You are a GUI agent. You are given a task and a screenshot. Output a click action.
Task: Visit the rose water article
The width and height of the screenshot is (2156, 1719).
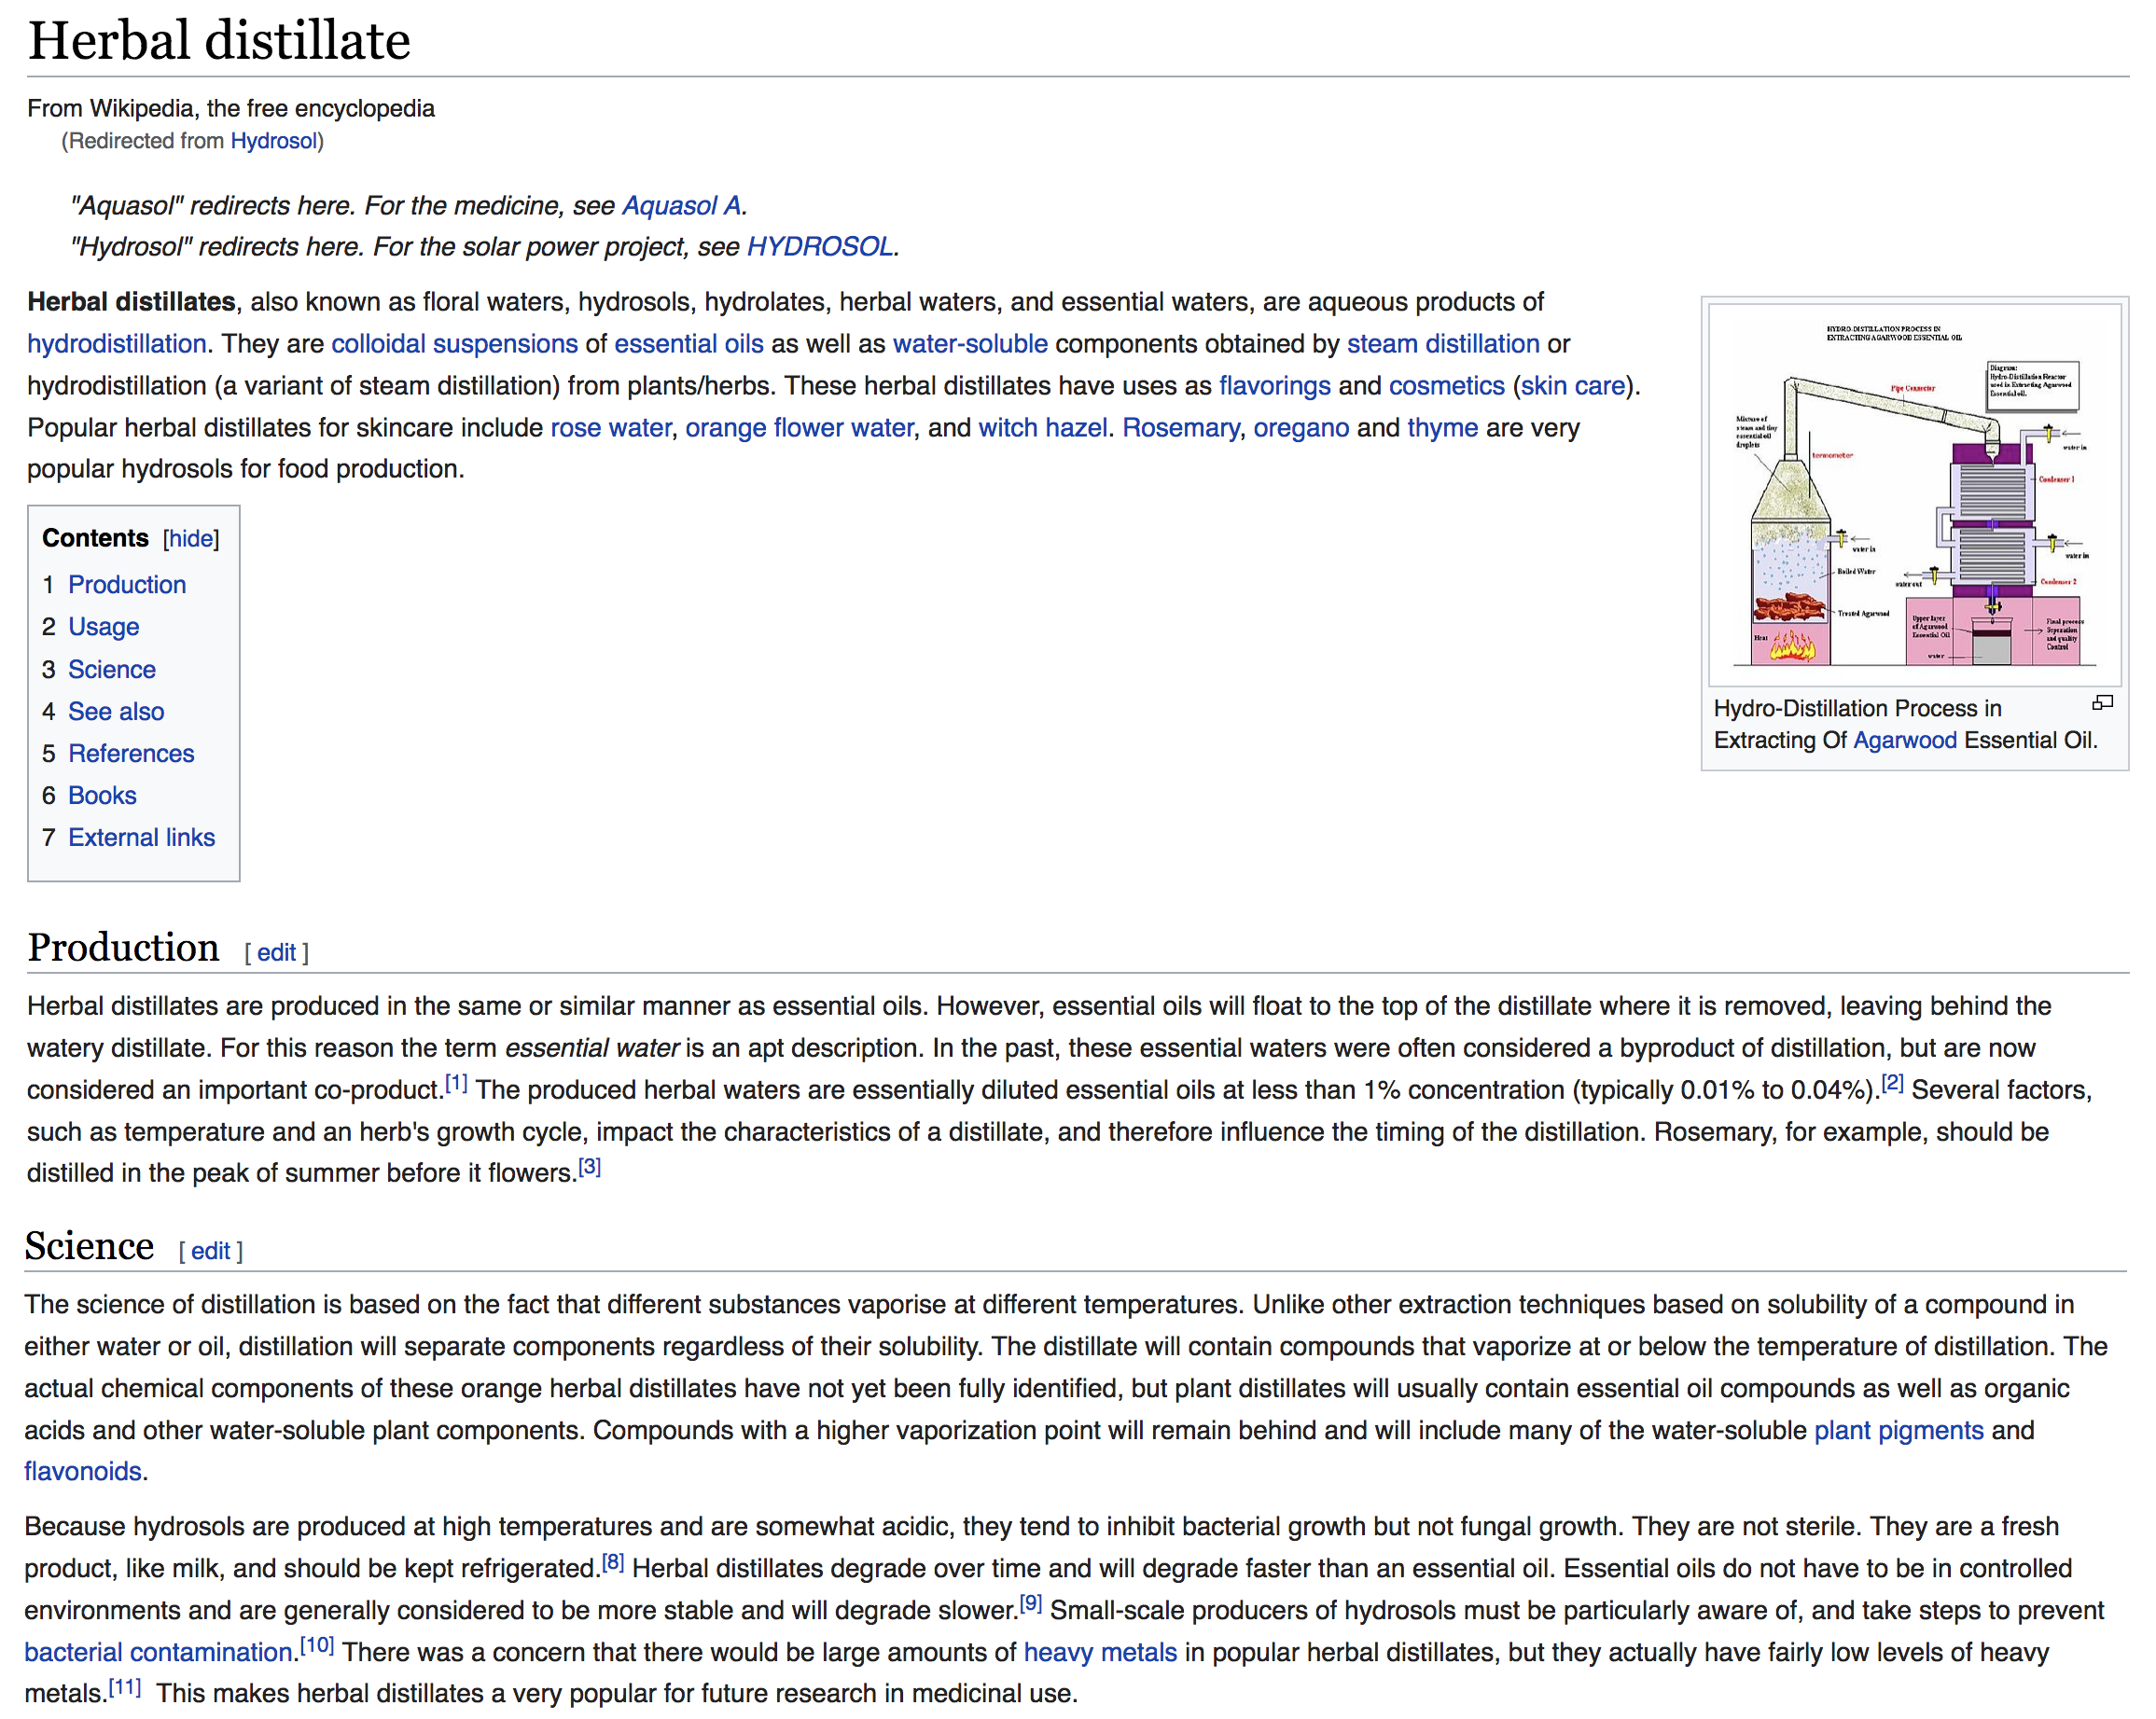(x=610, y=428)
